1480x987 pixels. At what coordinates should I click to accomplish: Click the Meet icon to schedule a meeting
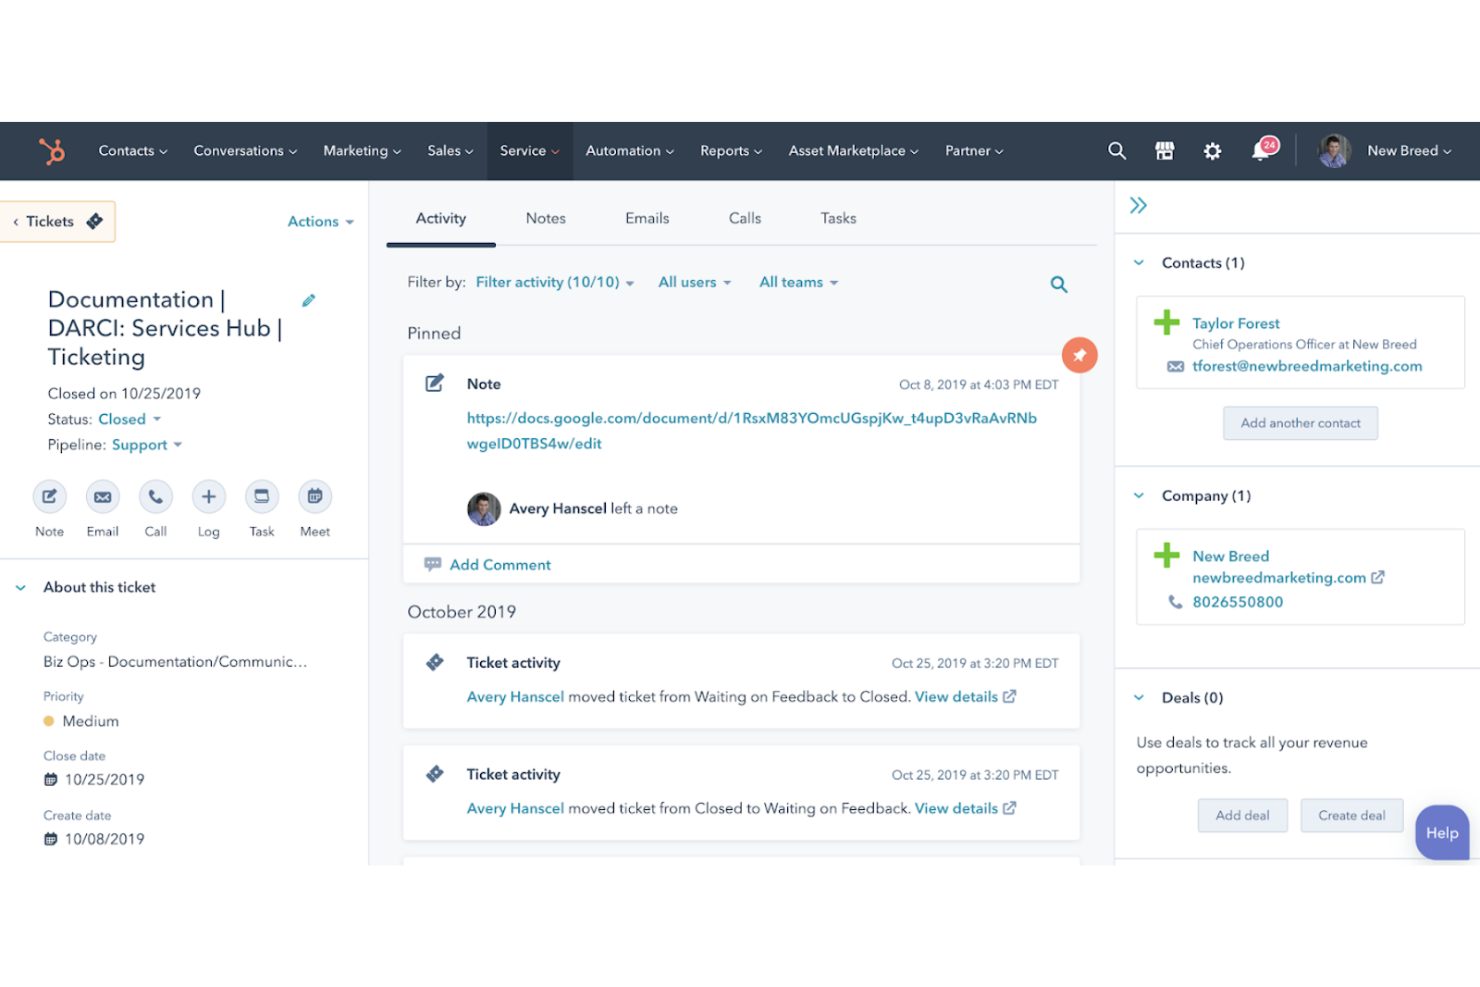[x=314, y=496]
